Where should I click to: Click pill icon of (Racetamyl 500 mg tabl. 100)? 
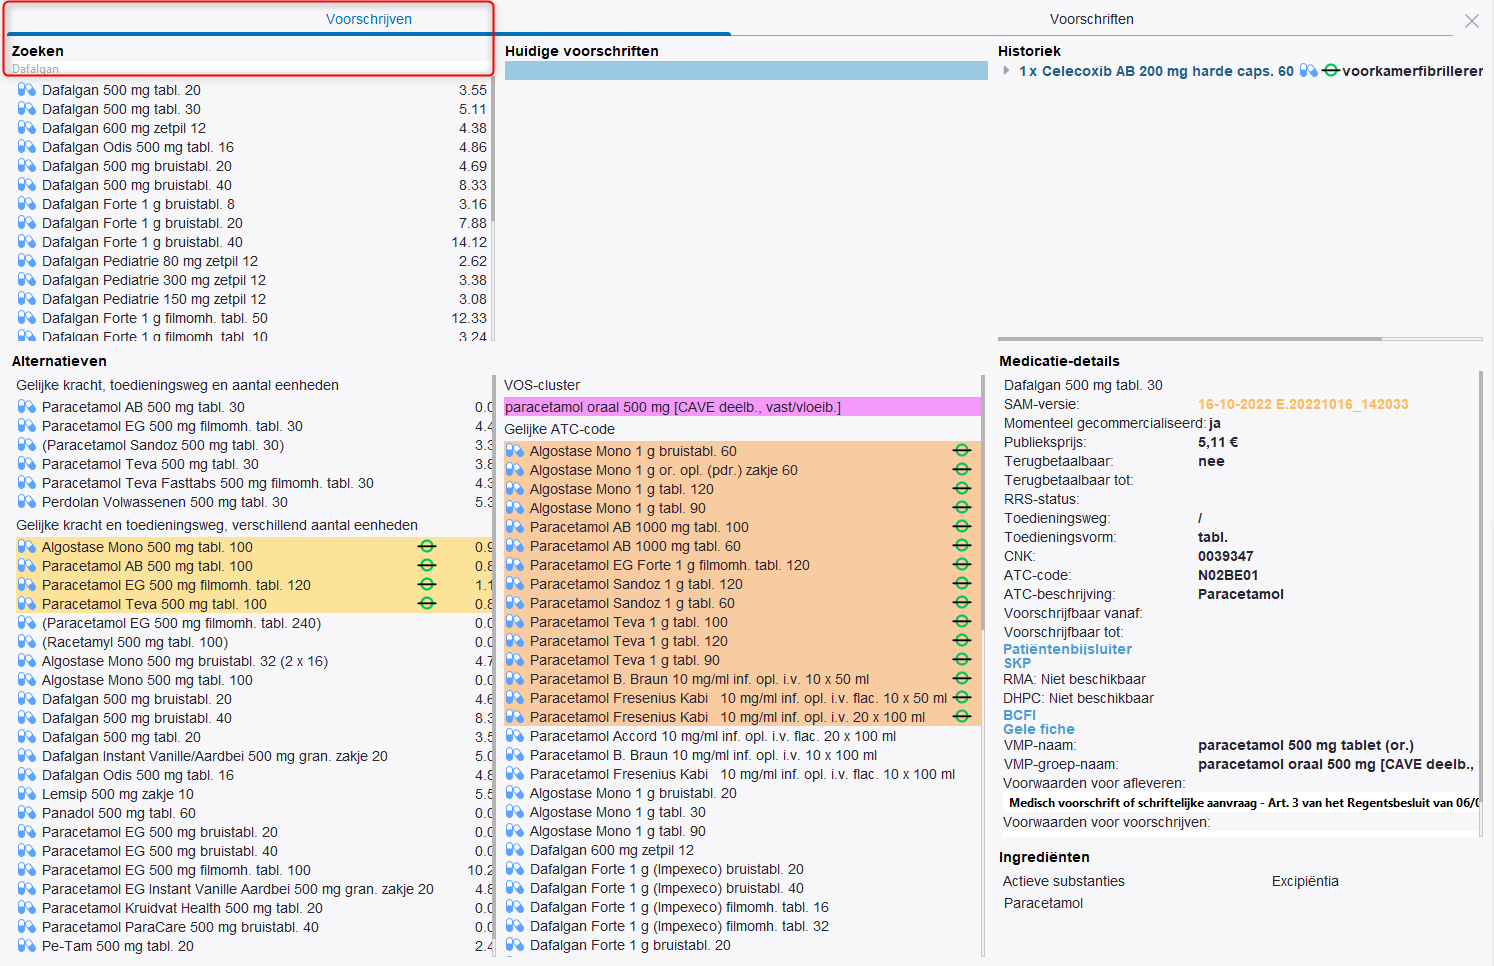tap(27, 642)
